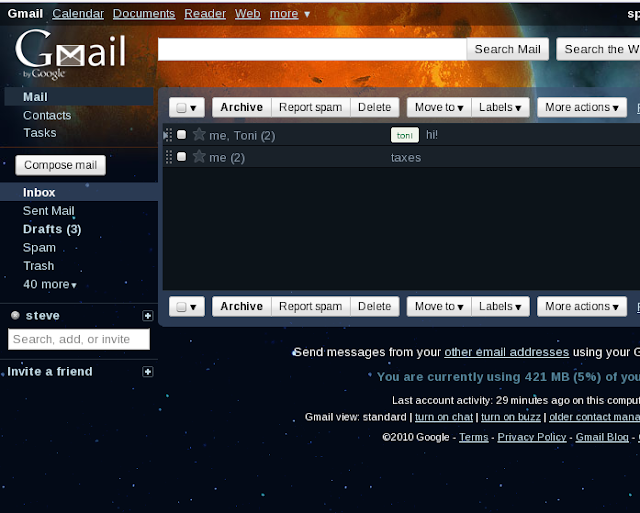Click top Archive button

tap(242, 107)
